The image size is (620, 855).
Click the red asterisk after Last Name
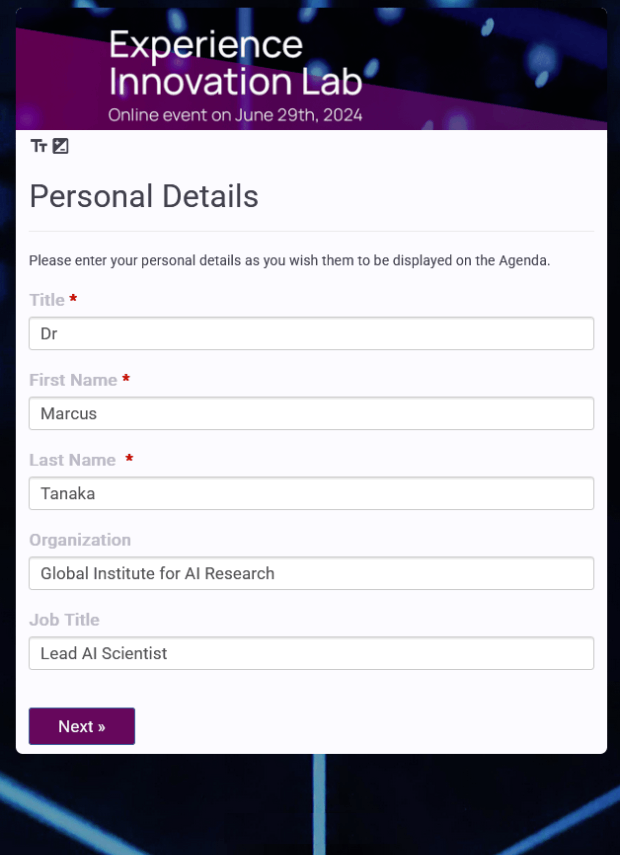coord(129,459)
